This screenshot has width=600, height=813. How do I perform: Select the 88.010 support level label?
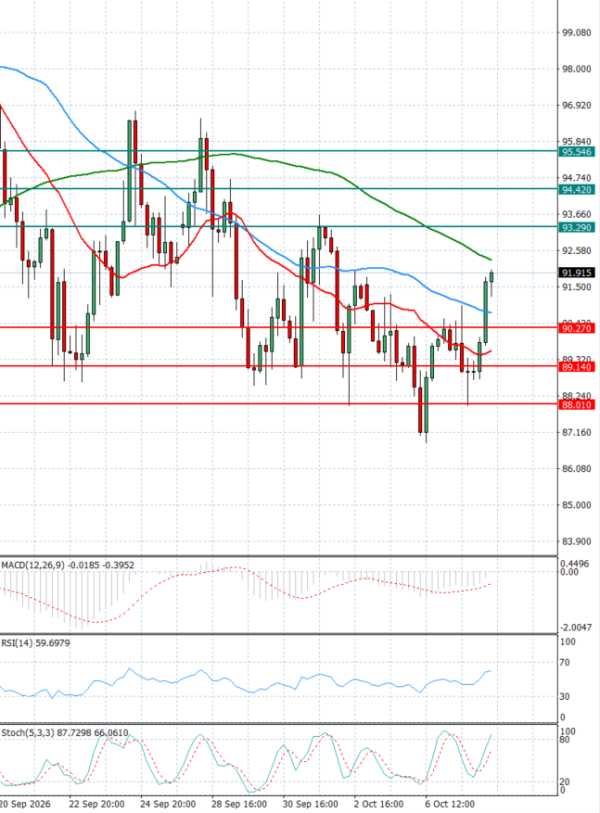pos(576,405)
